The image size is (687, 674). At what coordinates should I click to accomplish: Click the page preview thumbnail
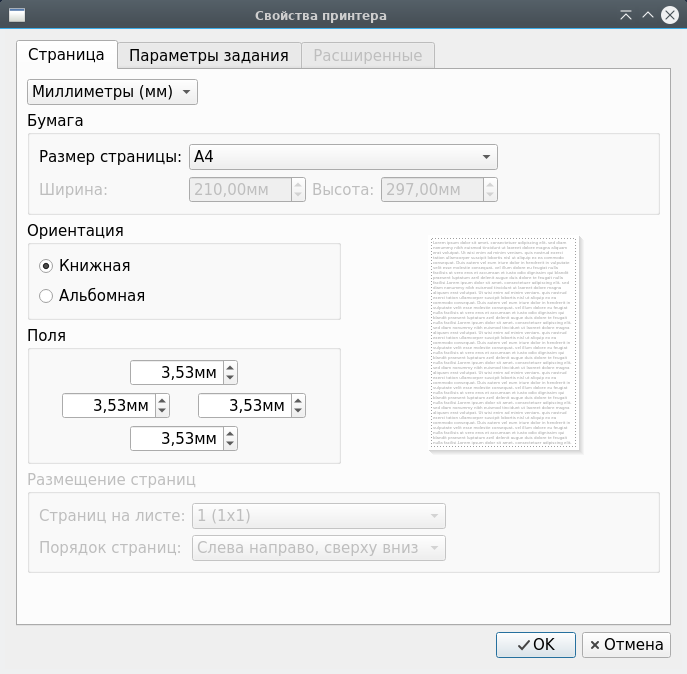[x=503, y=343]
